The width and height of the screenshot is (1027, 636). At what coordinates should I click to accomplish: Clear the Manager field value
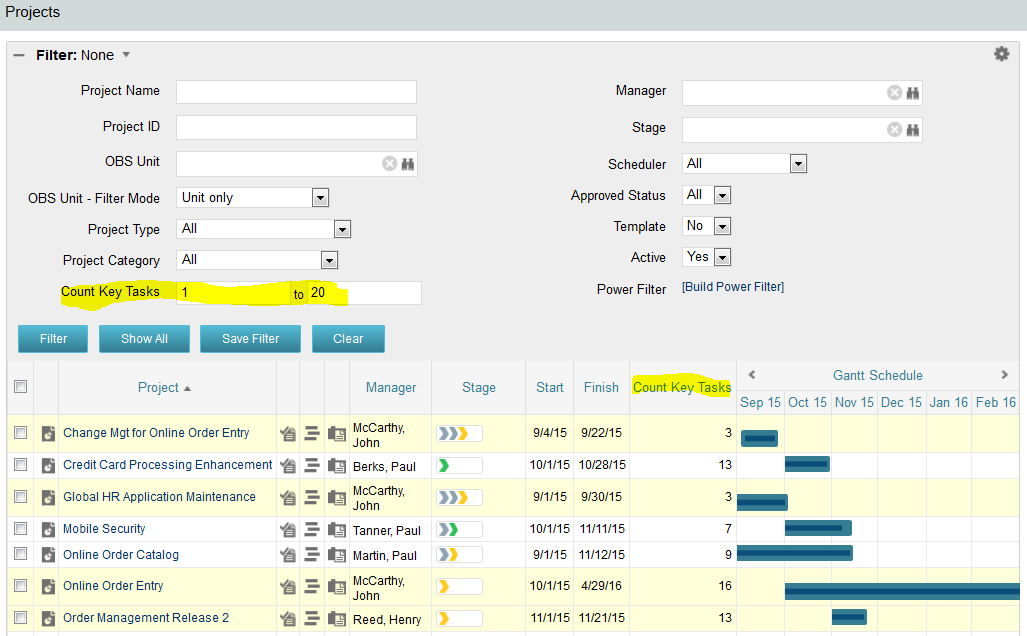(x=894, y=93)
